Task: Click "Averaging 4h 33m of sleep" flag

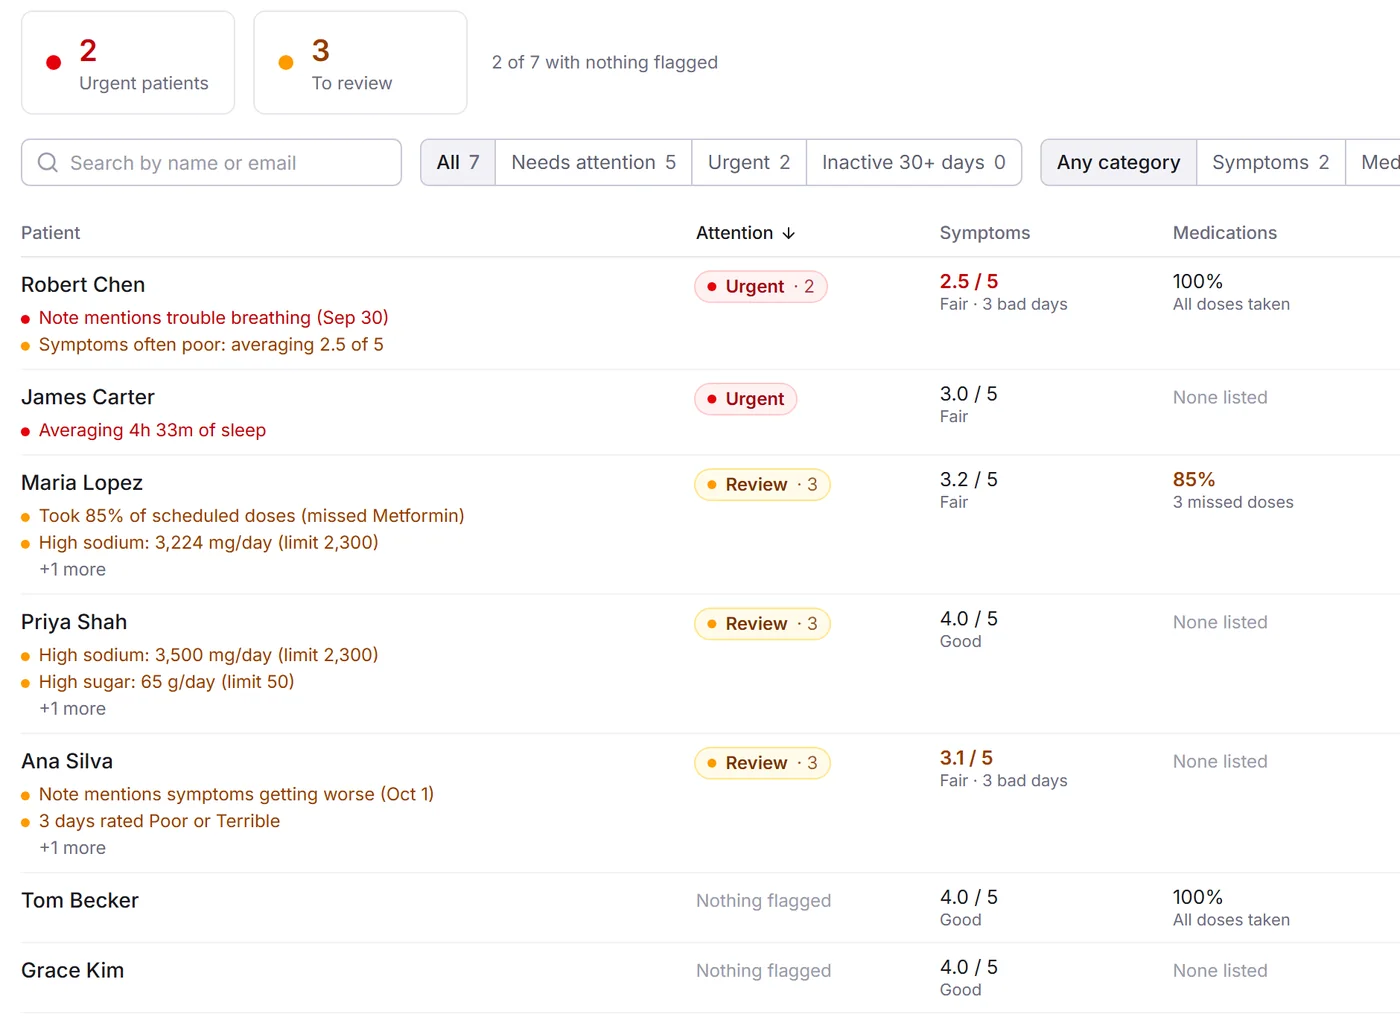Action: click(x=152, y=430)
